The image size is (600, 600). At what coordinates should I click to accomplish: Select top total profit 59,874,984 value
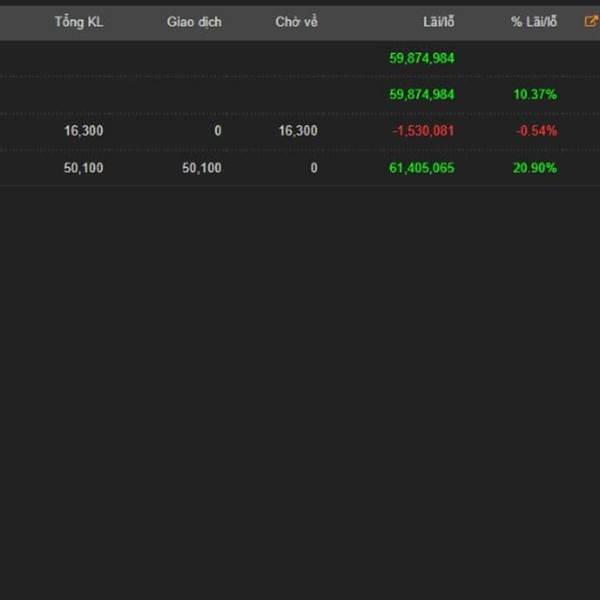(x=422, y=58)
